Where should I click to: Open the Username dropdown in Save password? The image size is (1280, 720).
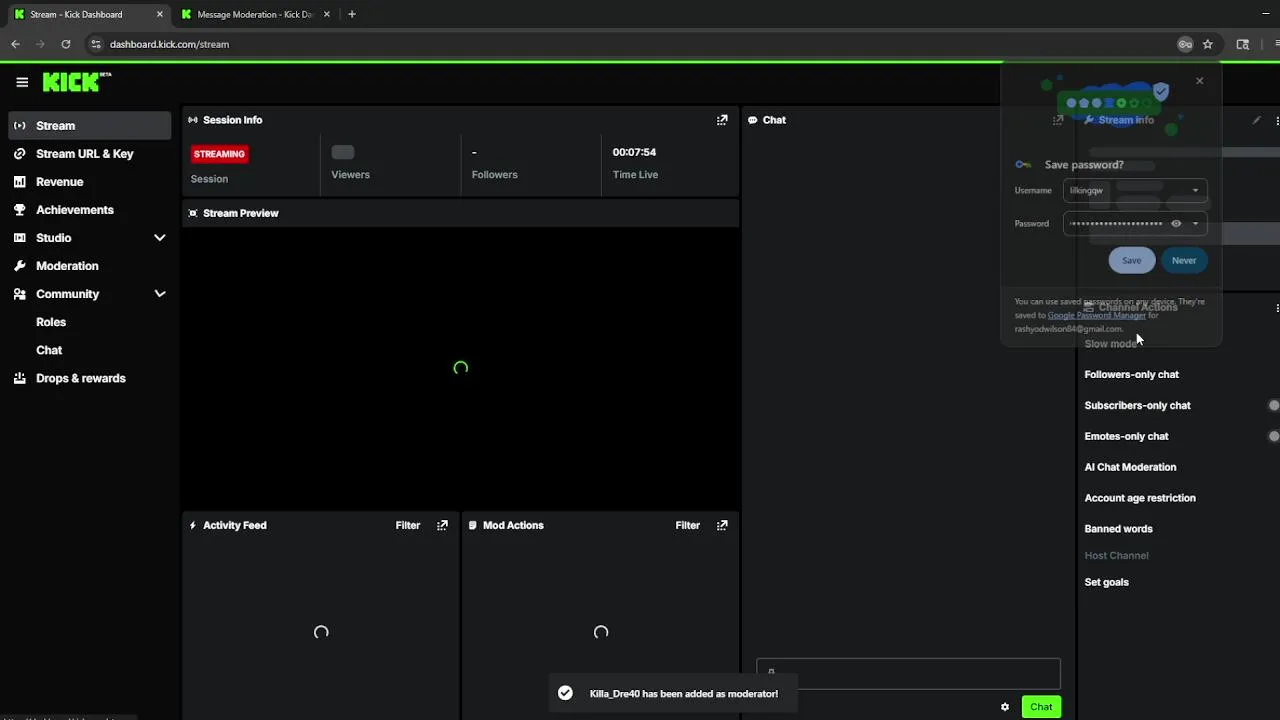(x=1195, y=190)
